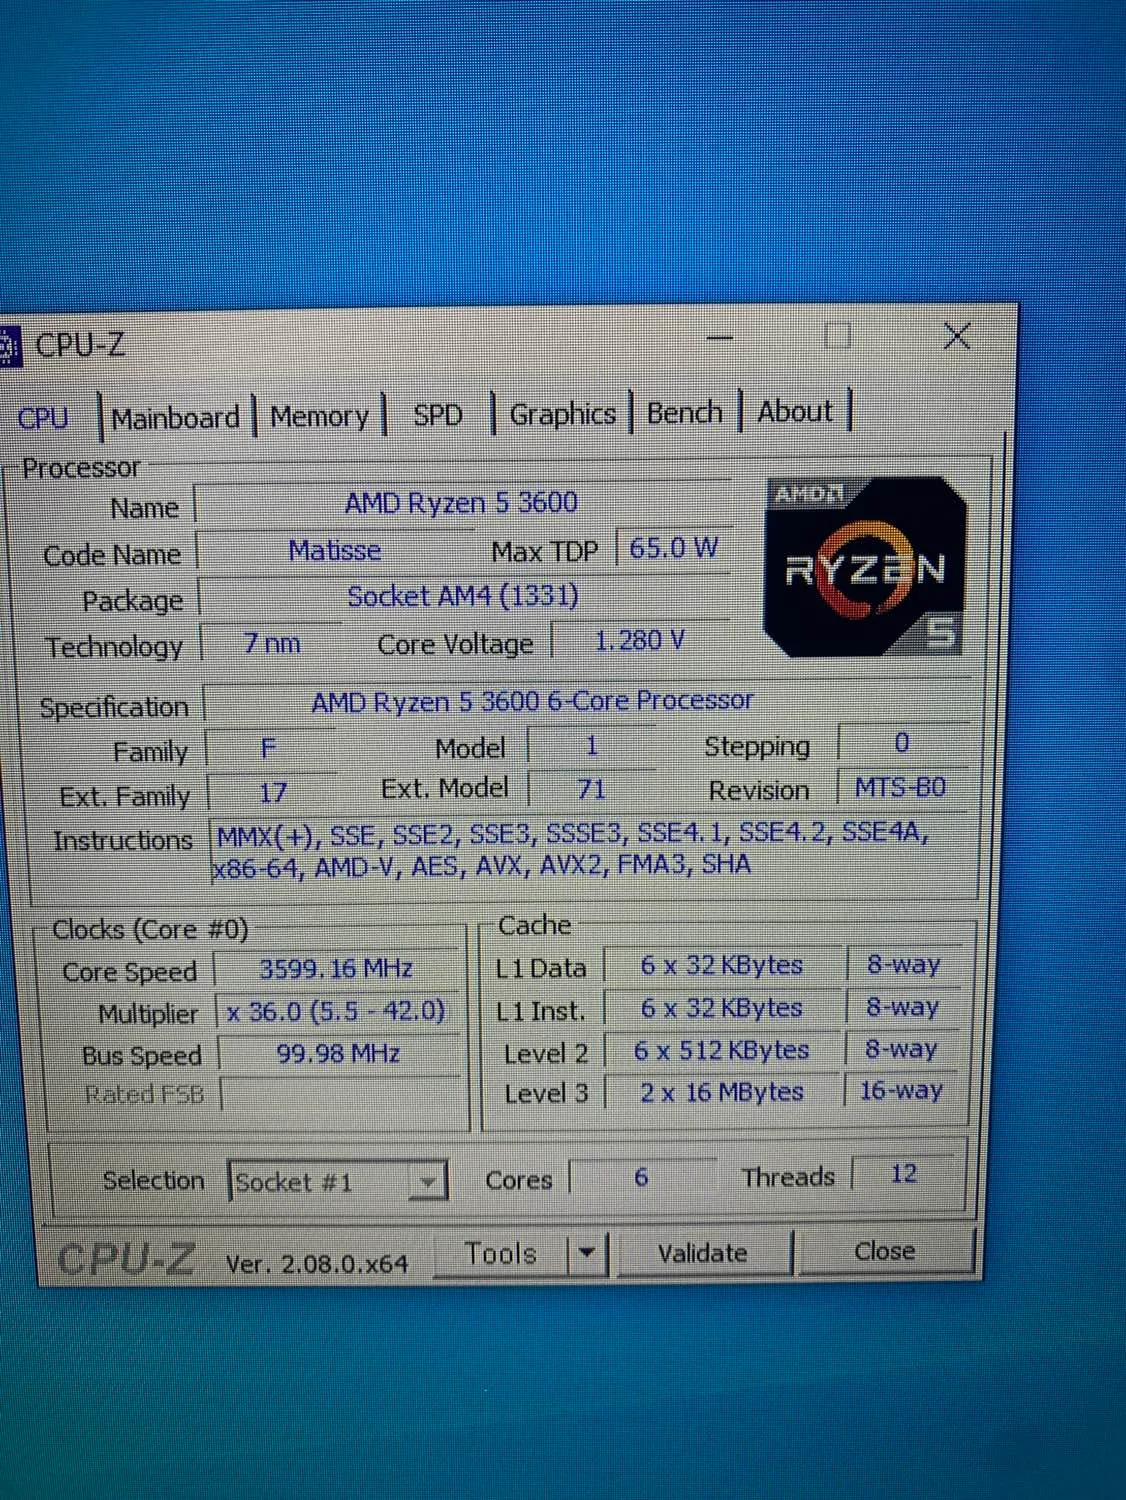1126x1500 pixels.
Task: Click the Max TDP value box
Action: point(674,547)
